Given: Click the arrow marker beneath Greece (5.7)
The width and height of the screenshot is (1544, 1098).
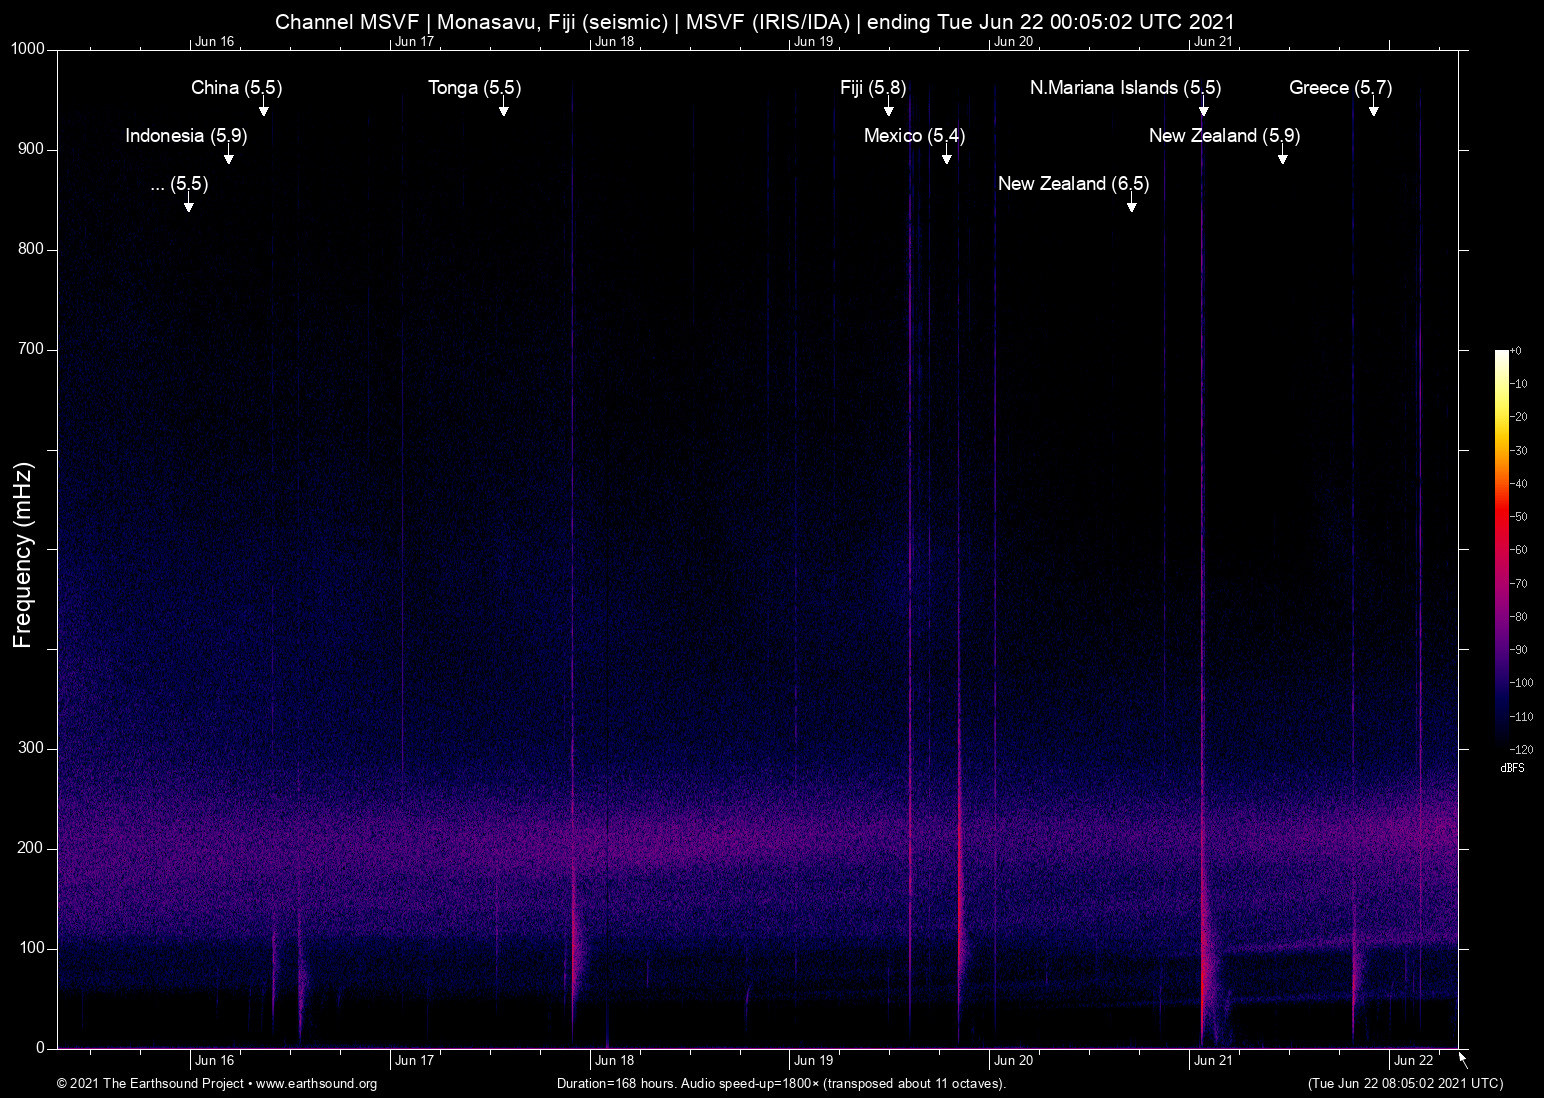Looking at the screenshot, I should pyautogui.click(x=1374, y=108).
